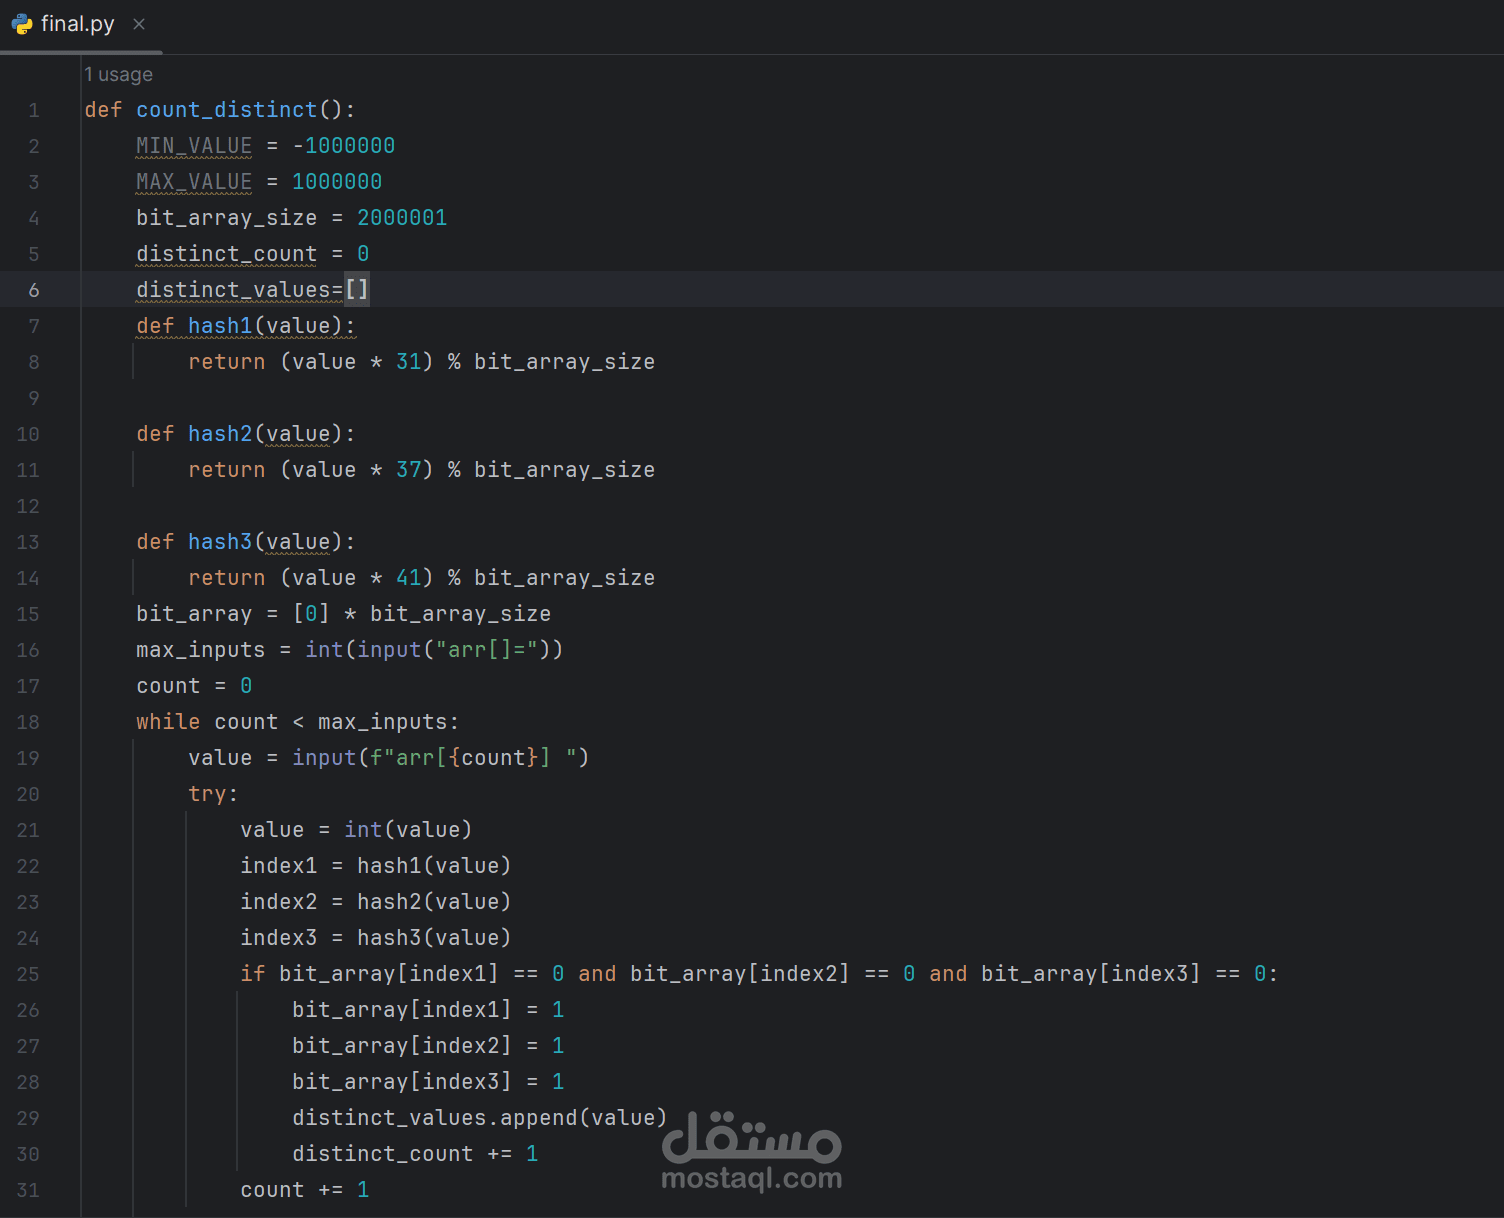Click line number 1 in gutter
The height and width of the screenshot is (1218, 1504).
point(34,110)
